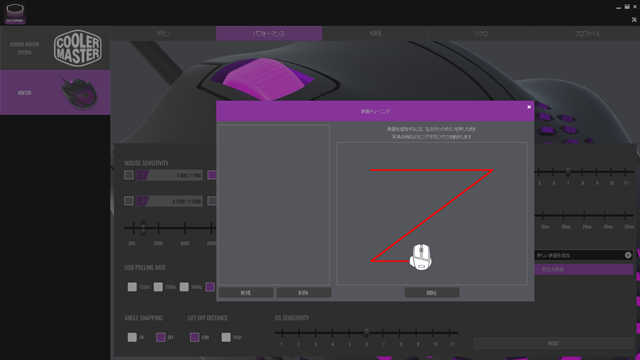Click the new surface name input field
This screenshot has height=360, width=640.
click(579, 255)
